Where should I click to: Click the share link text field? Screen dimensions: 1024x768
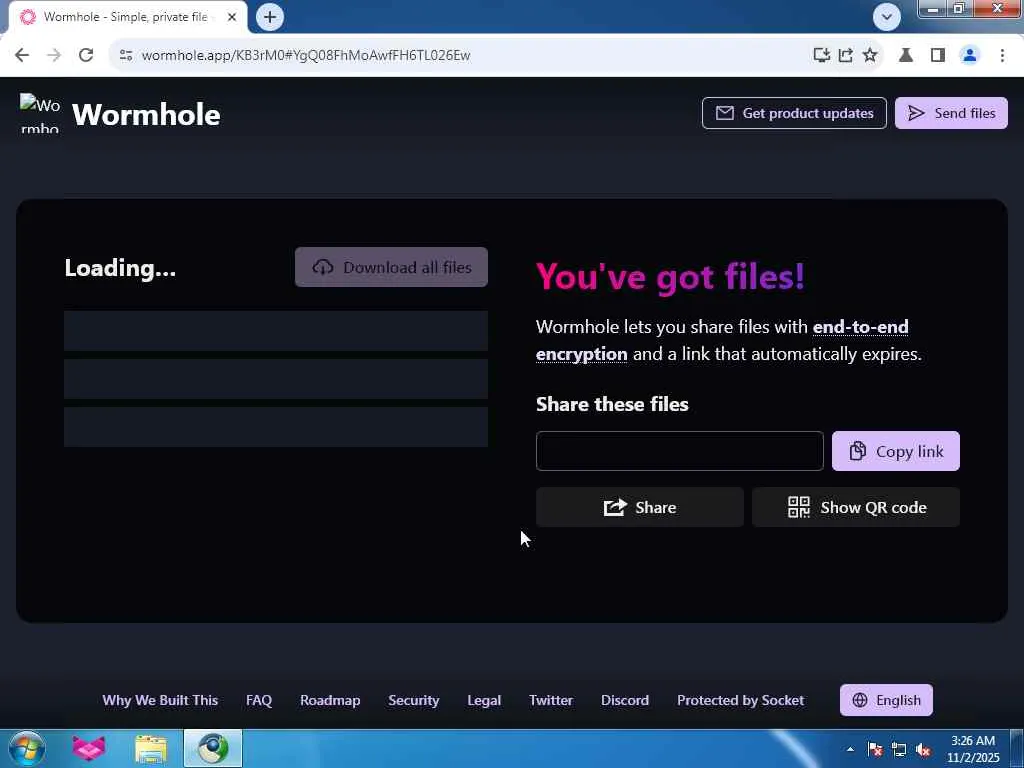point(679,451)
